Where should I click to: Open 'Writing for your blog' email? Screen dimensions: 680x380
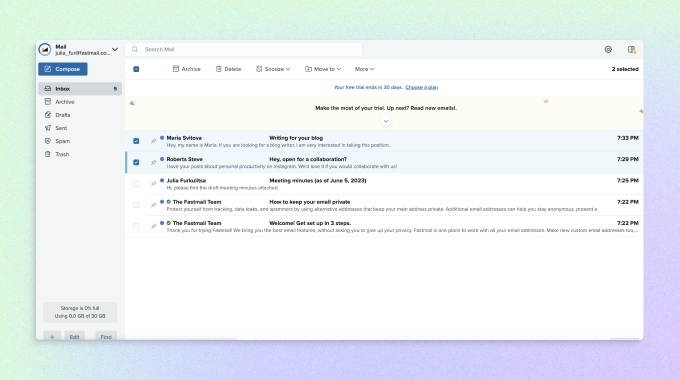click(x=385, y=141)
